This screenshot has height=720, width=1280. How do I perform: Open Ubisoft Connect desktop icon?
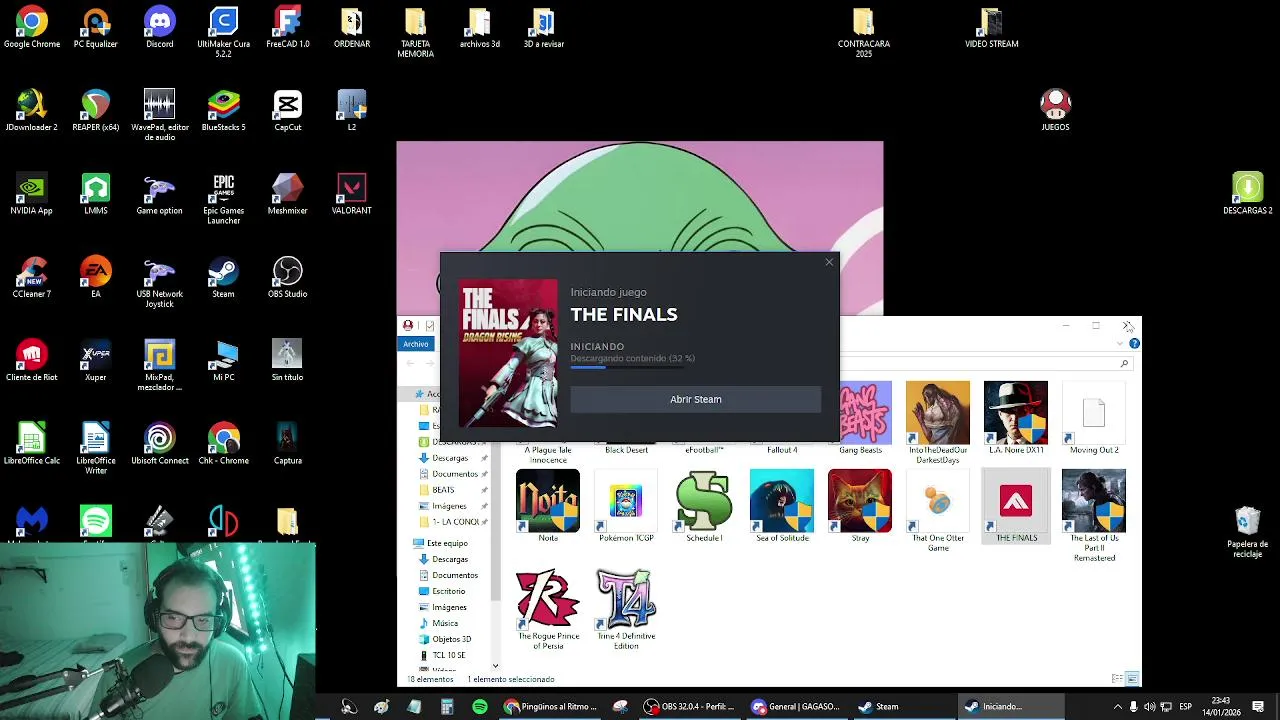[x=160, y=444]
